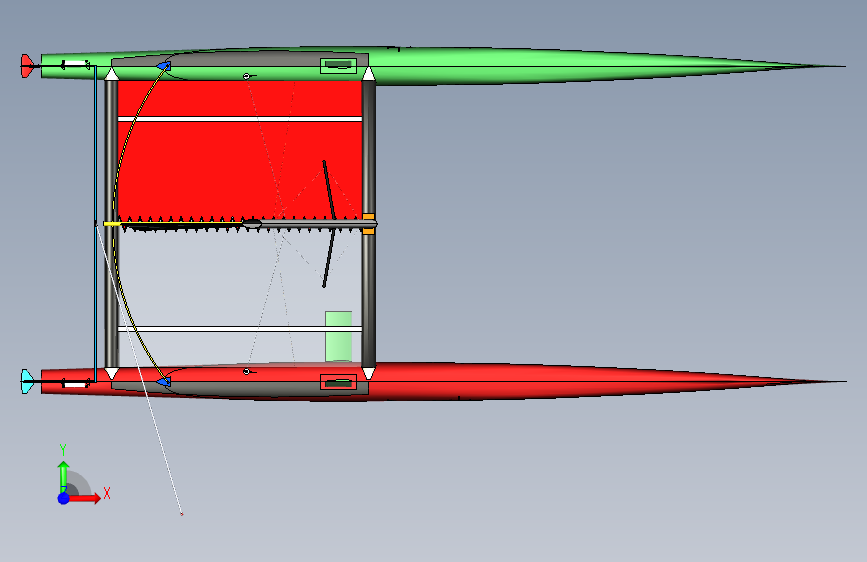The height and width of the screenshot is (562, 867).
Task: Click the green Y axis arrow
Action: point(64,477)
